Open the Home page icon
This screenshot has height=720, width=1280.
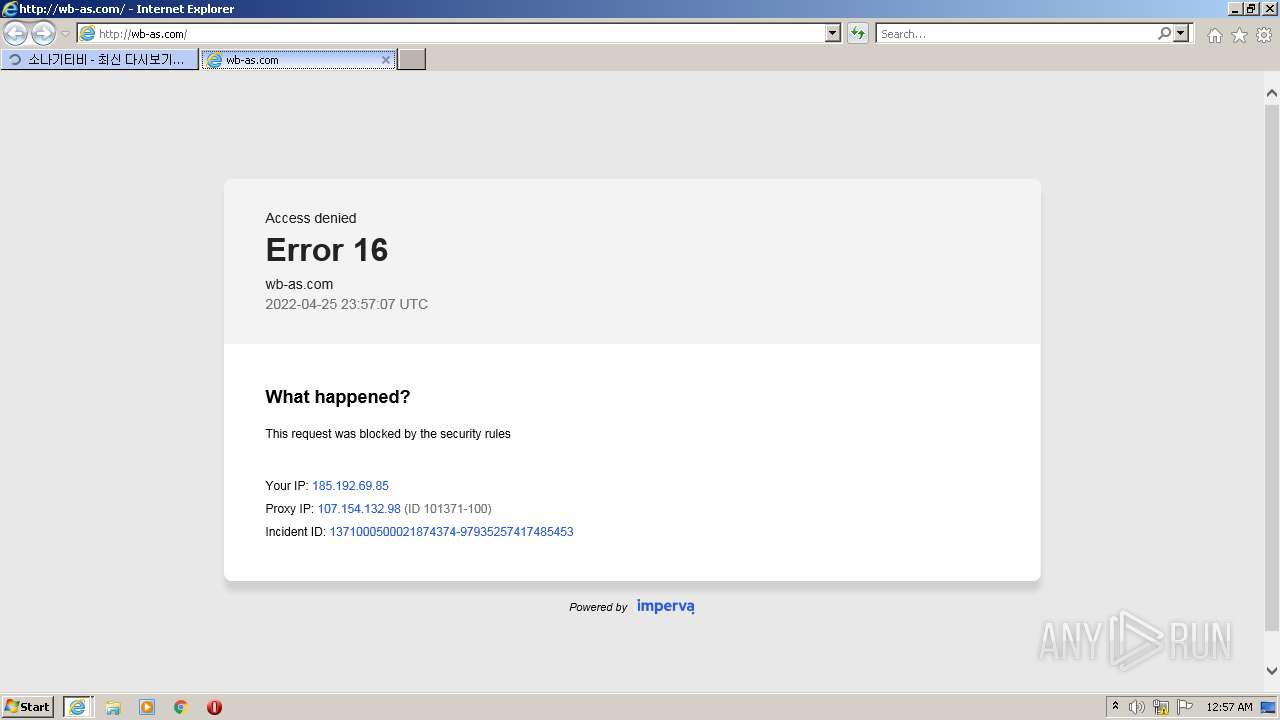click(x=1214, y=35)
